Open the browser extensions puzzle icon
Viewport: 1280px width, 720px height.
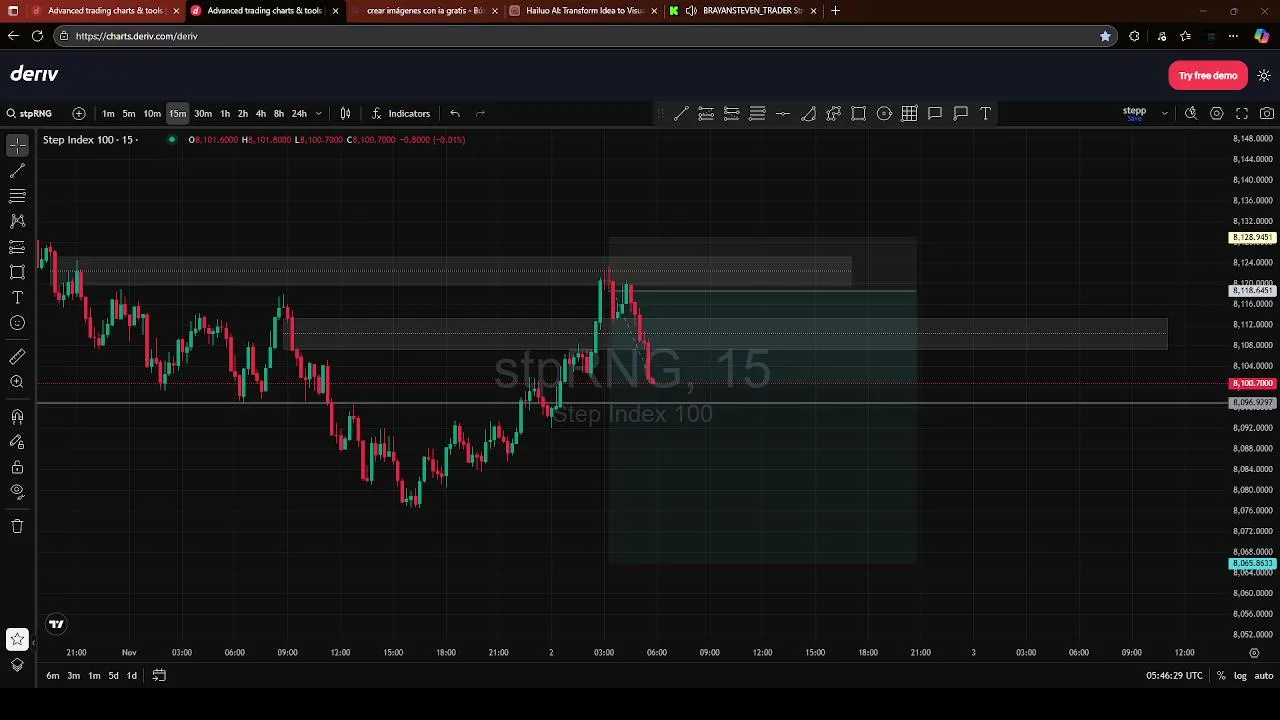point(1134,36)
